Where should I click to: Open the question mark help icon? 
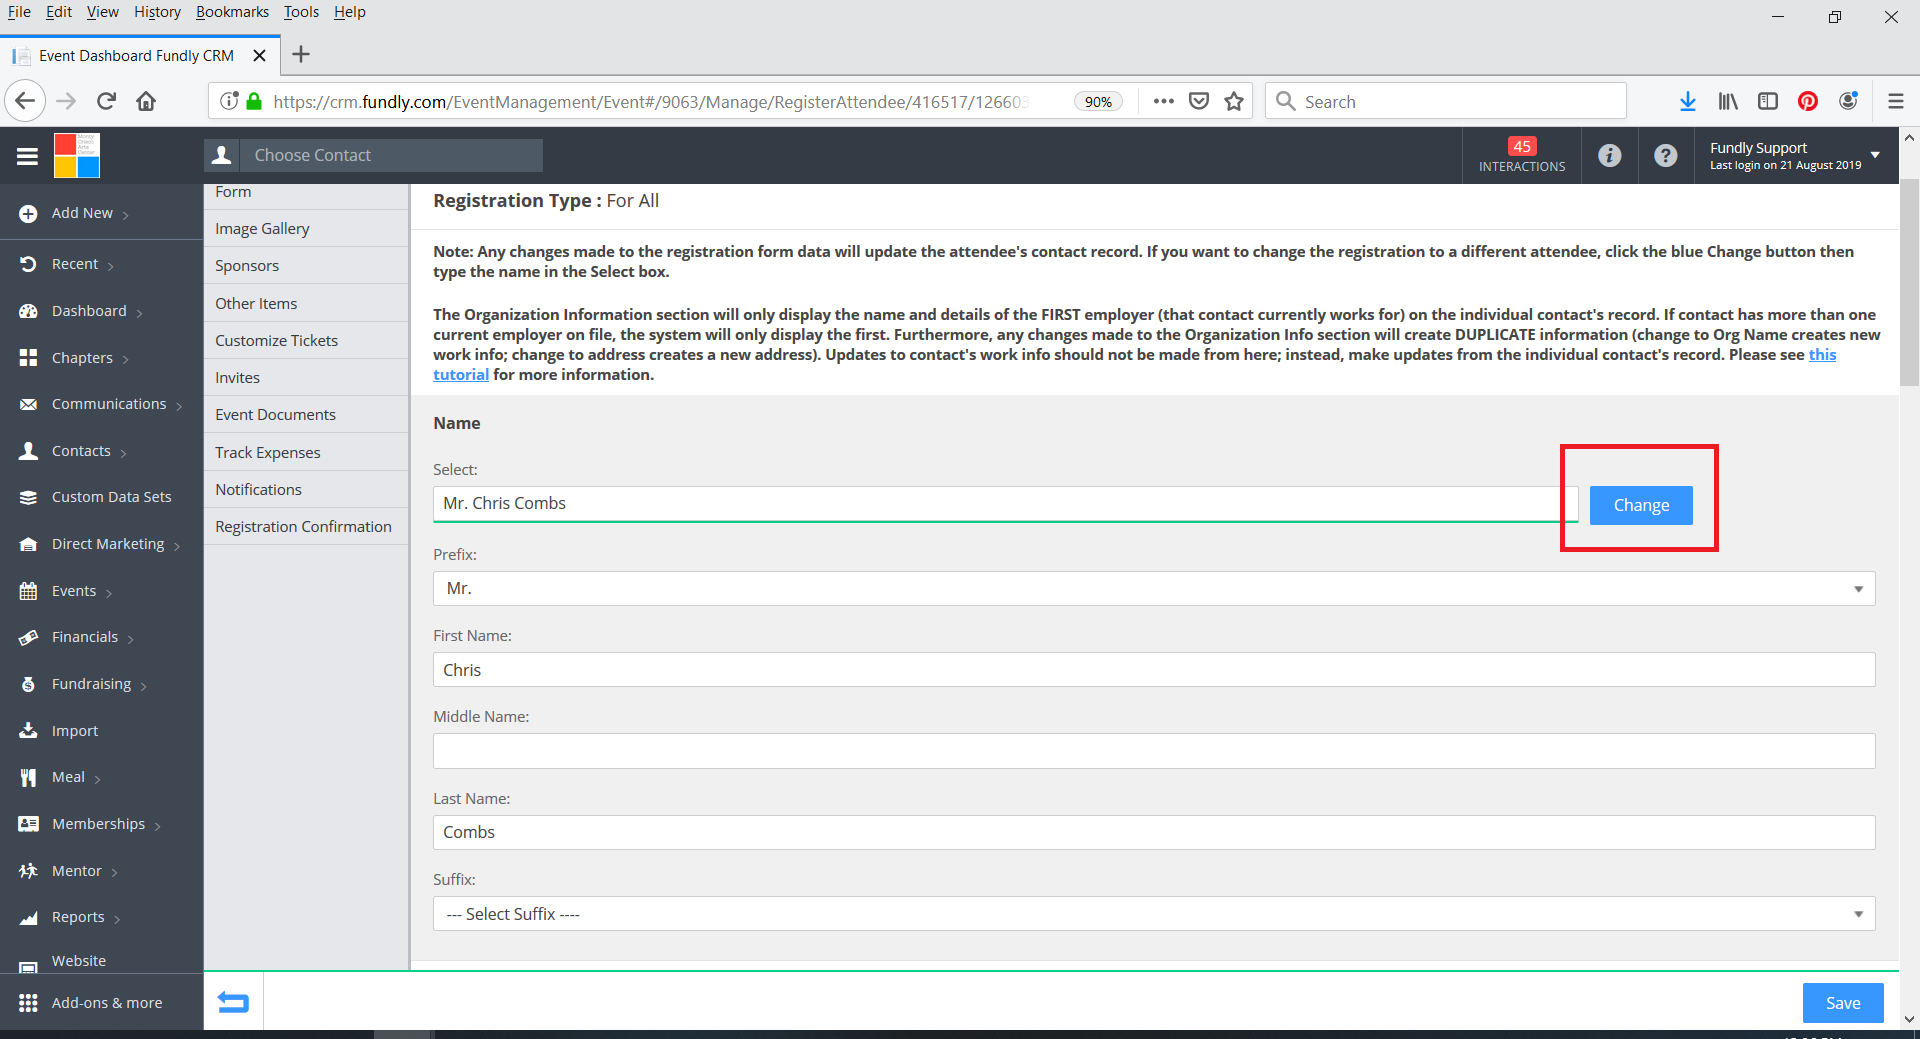pos(1665,155)
